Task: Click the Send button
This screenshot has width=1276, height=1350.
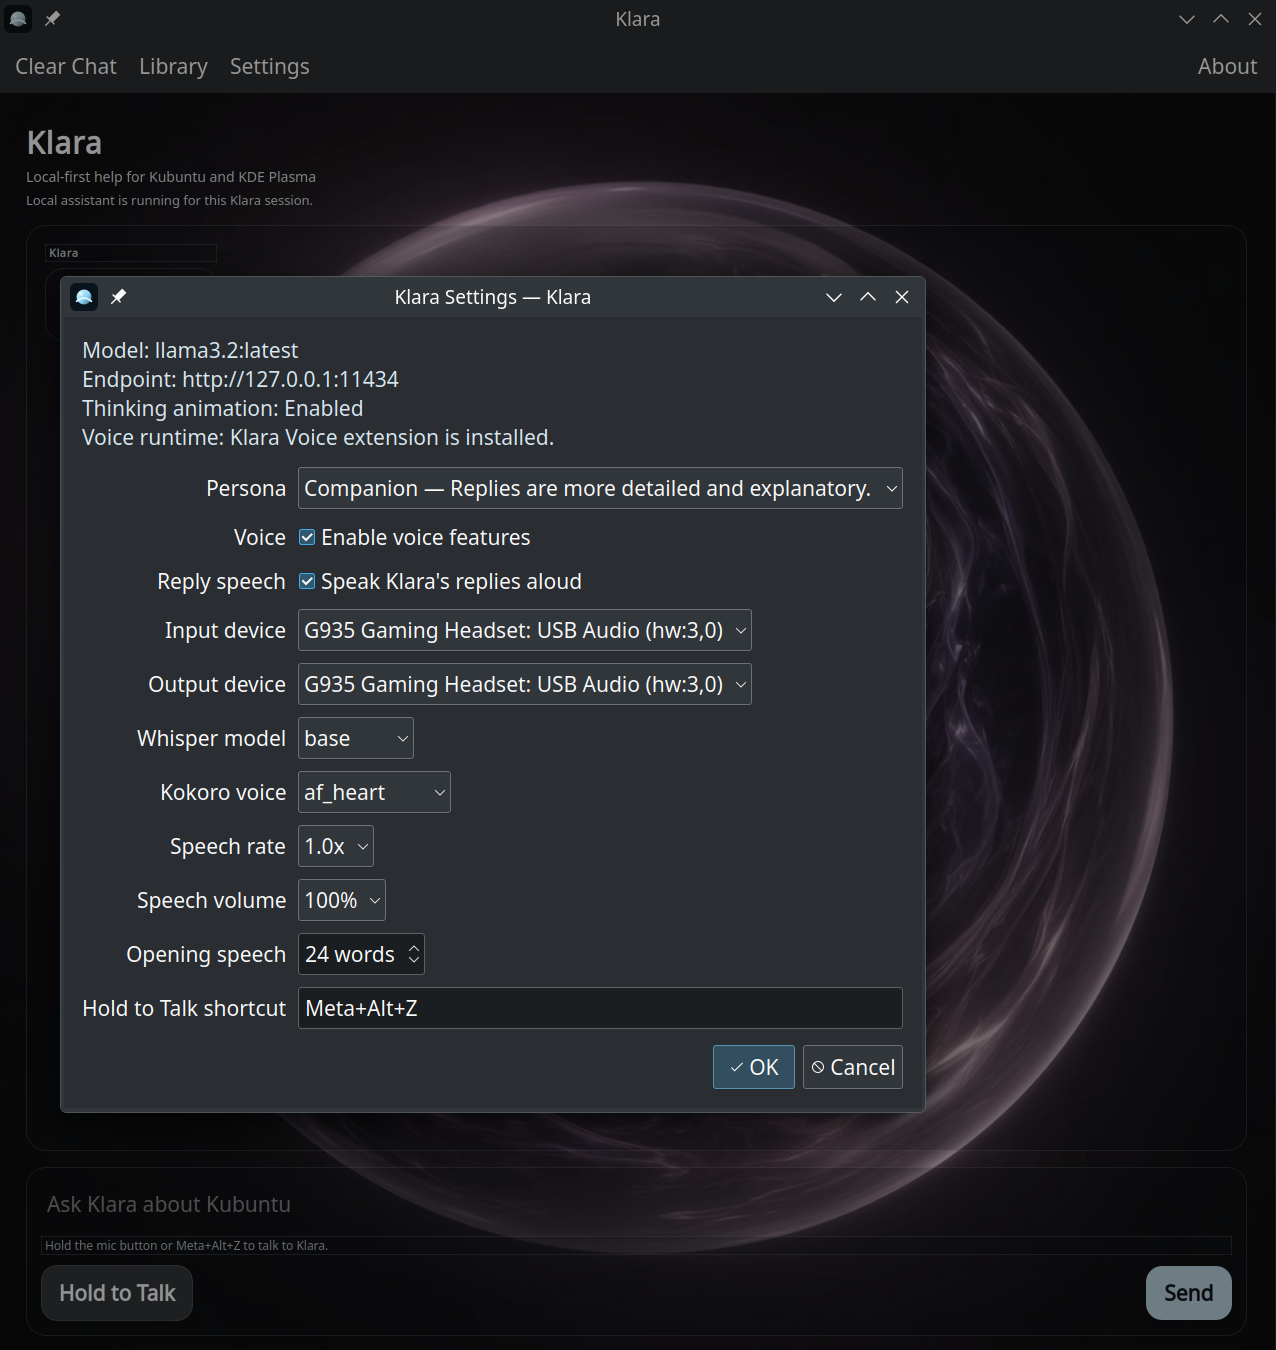Action: point(1189,1293)
